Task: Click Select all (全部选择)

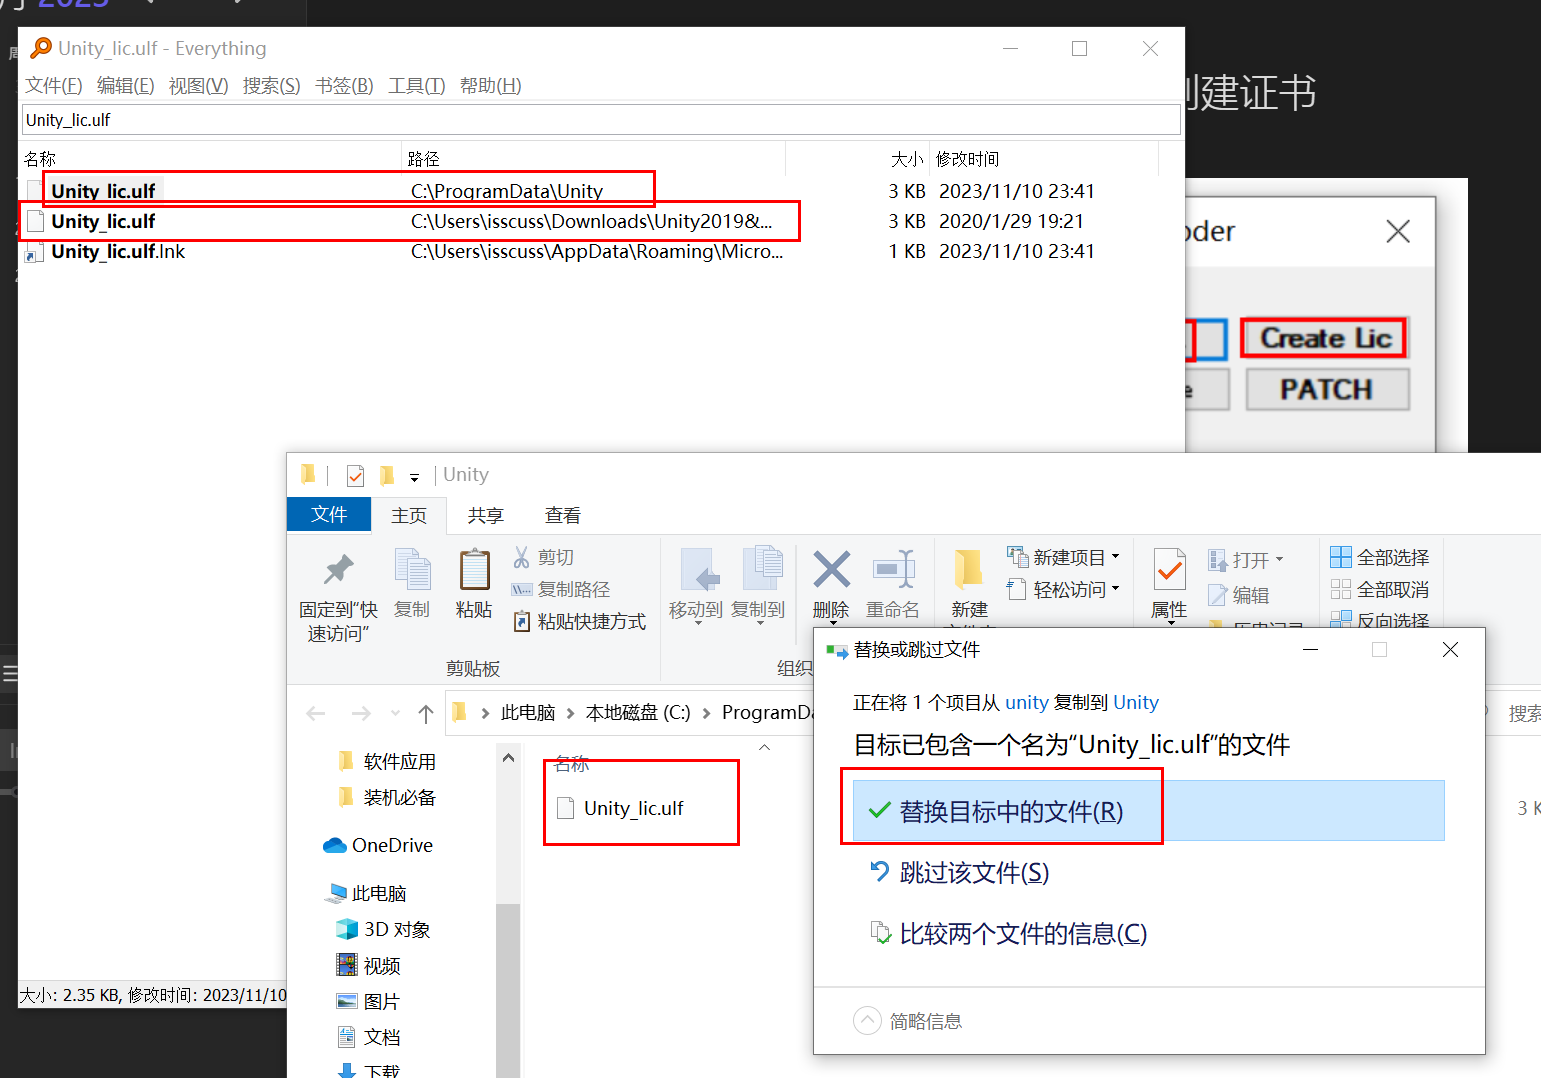Action: tap(1379, 557)
